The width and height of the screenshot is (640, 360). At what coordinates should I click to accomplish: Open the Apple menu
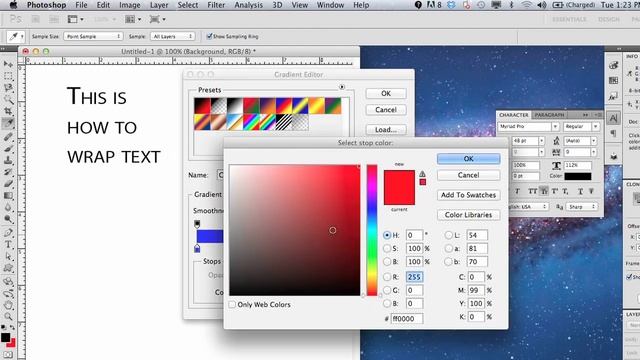[13, 5]
